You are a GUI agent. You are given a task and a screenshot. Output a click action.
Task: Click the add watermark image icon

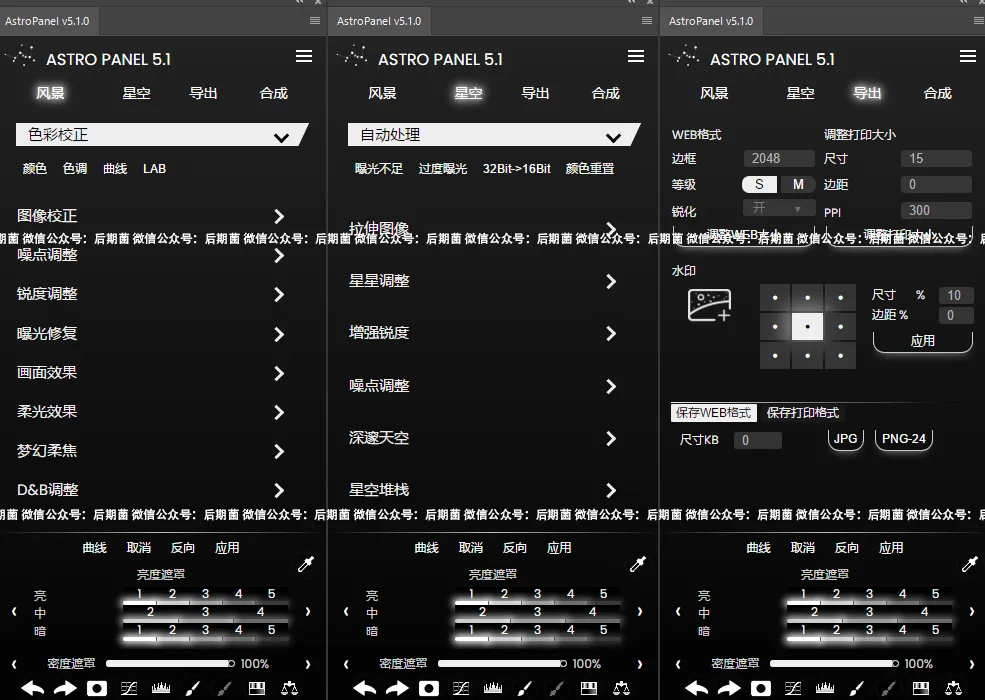[709, 305]
